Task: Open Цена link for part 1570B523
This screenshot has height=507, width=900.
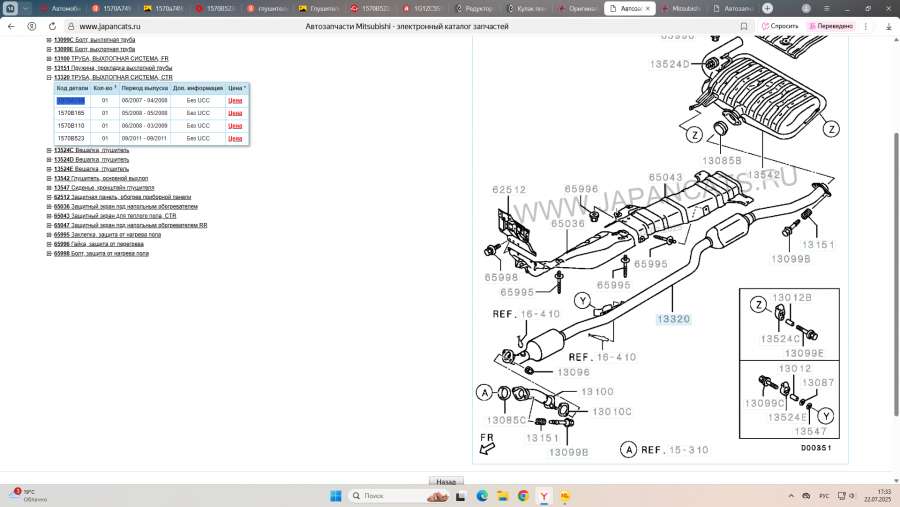Action: click(235, 138)
